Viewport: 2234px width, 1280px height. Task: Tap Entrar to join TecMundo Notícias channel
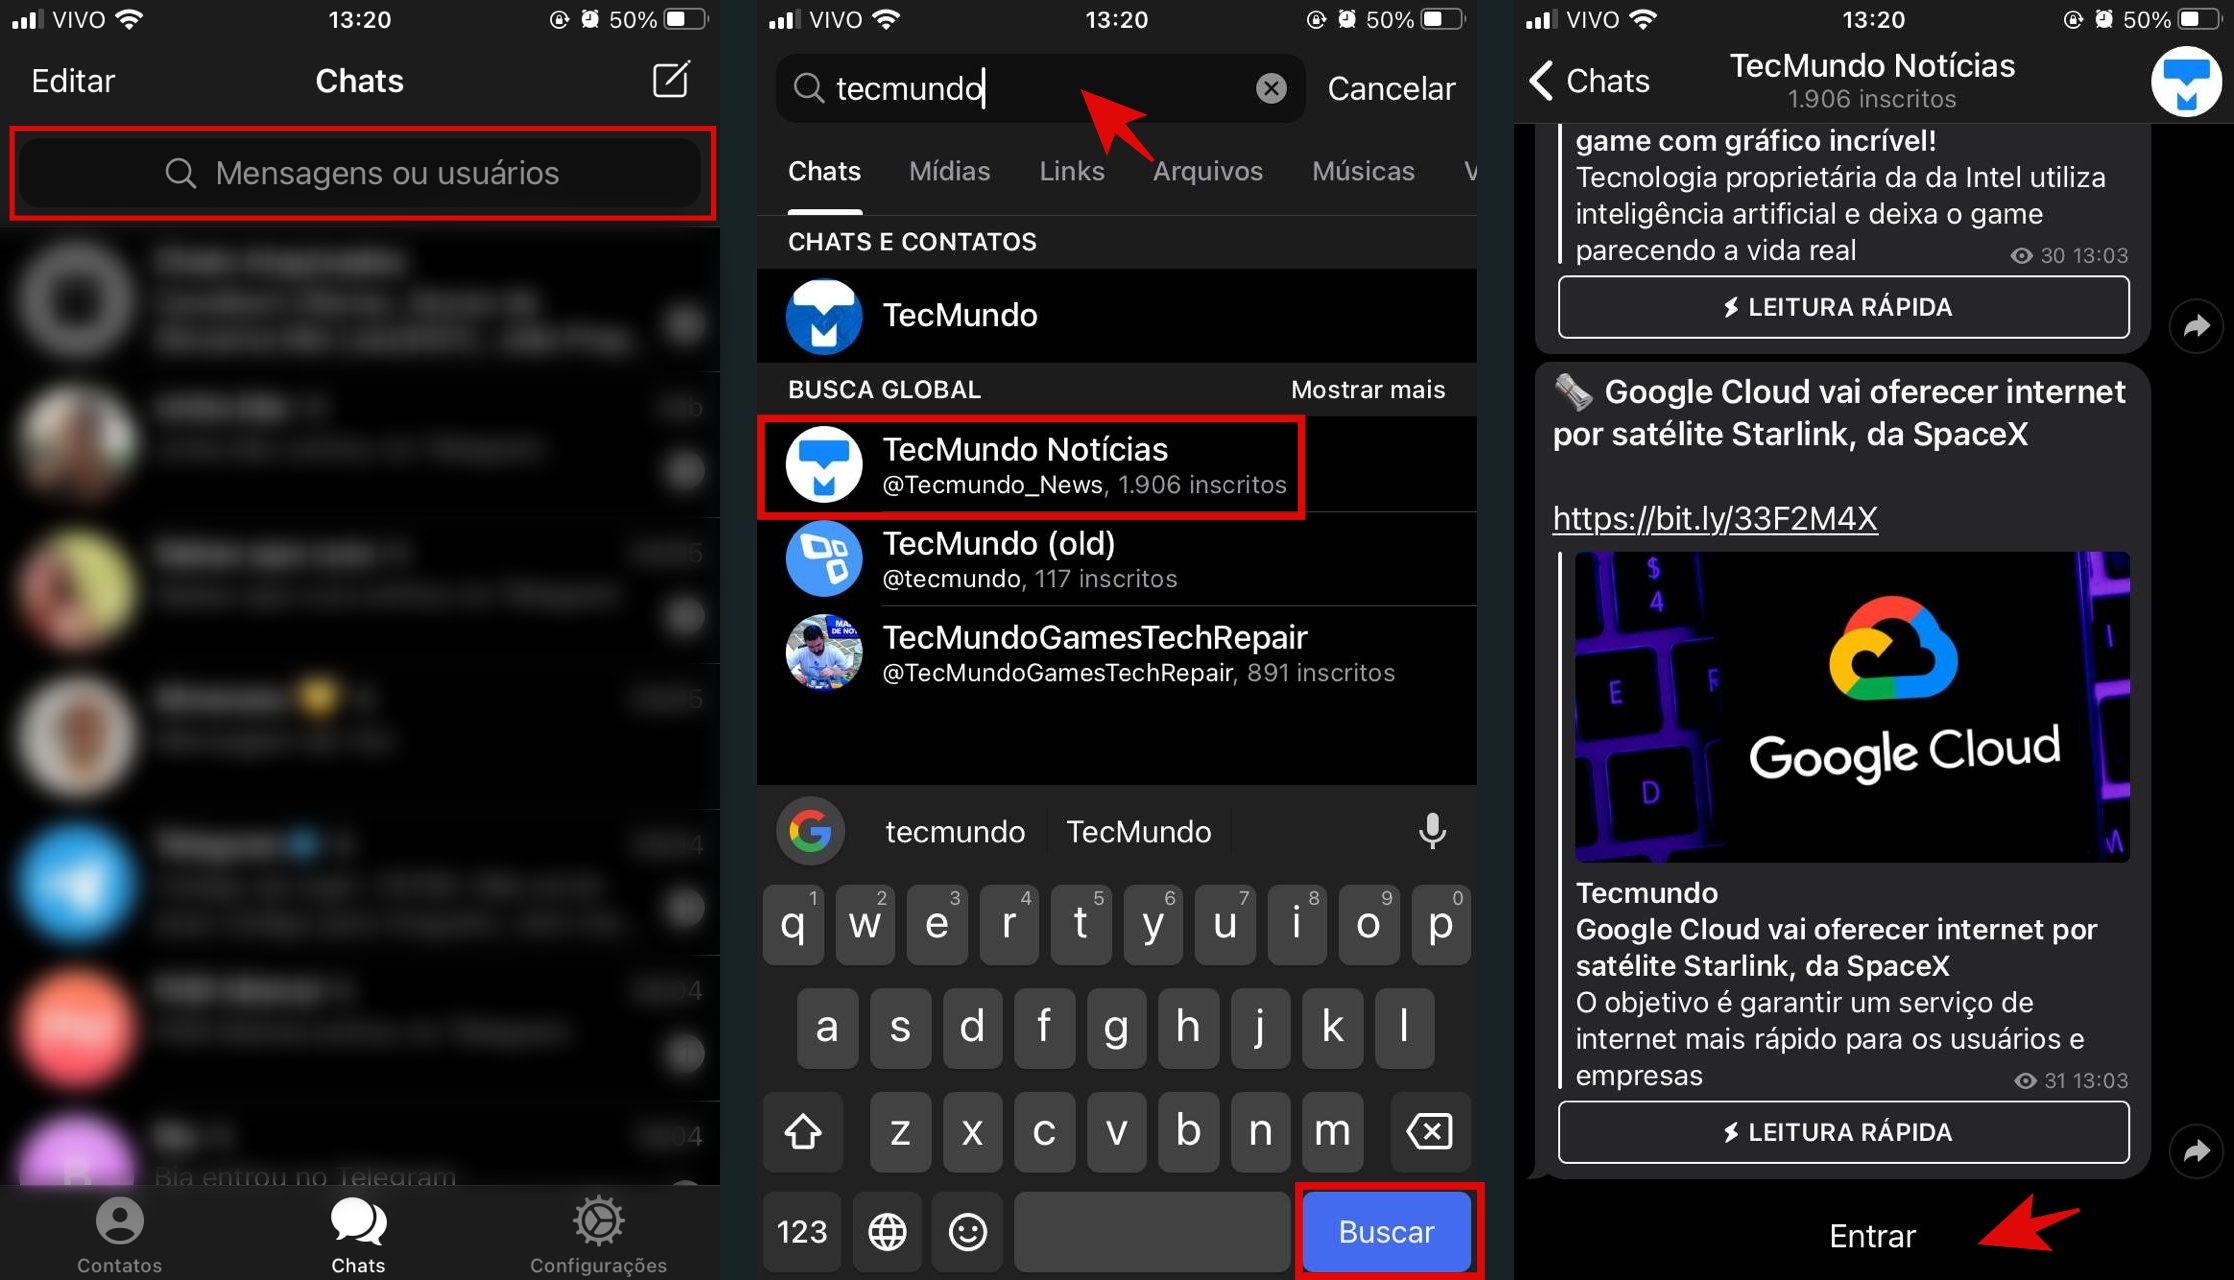(1858, 1231)
